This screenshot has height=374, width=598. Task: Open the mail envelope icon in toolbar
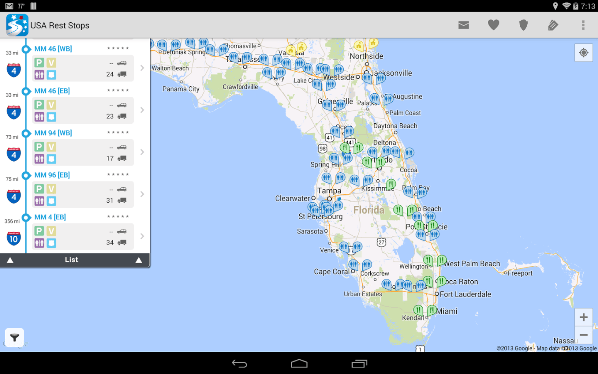tap(463, 25)
